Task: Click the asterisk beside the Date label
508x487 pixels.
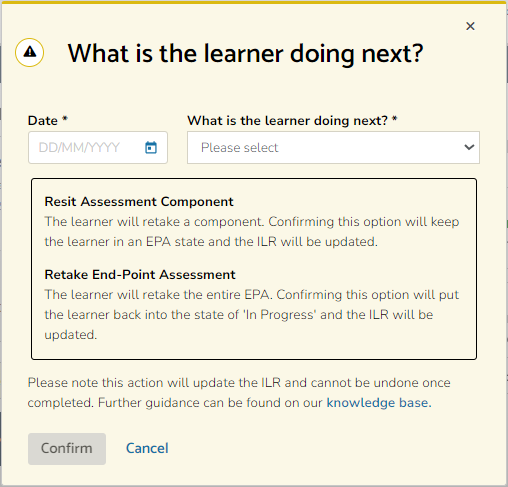Action: coord(65,119)
